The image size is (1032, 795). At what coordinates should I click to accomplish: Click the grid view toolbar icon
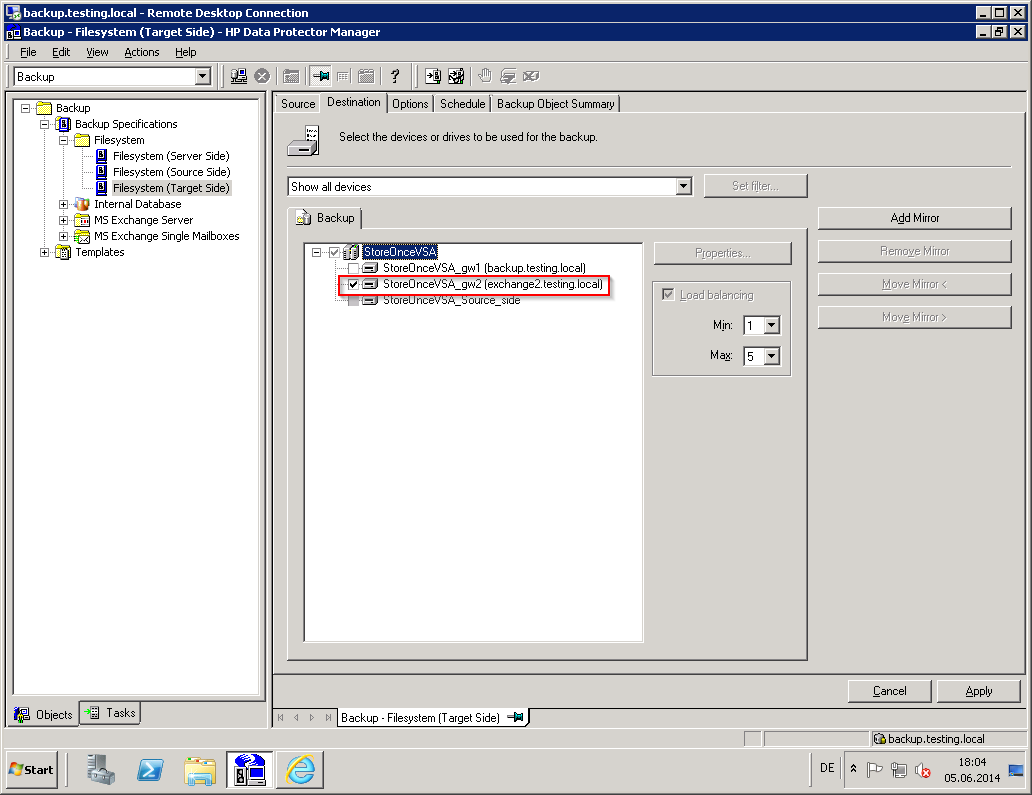(343, 76)
